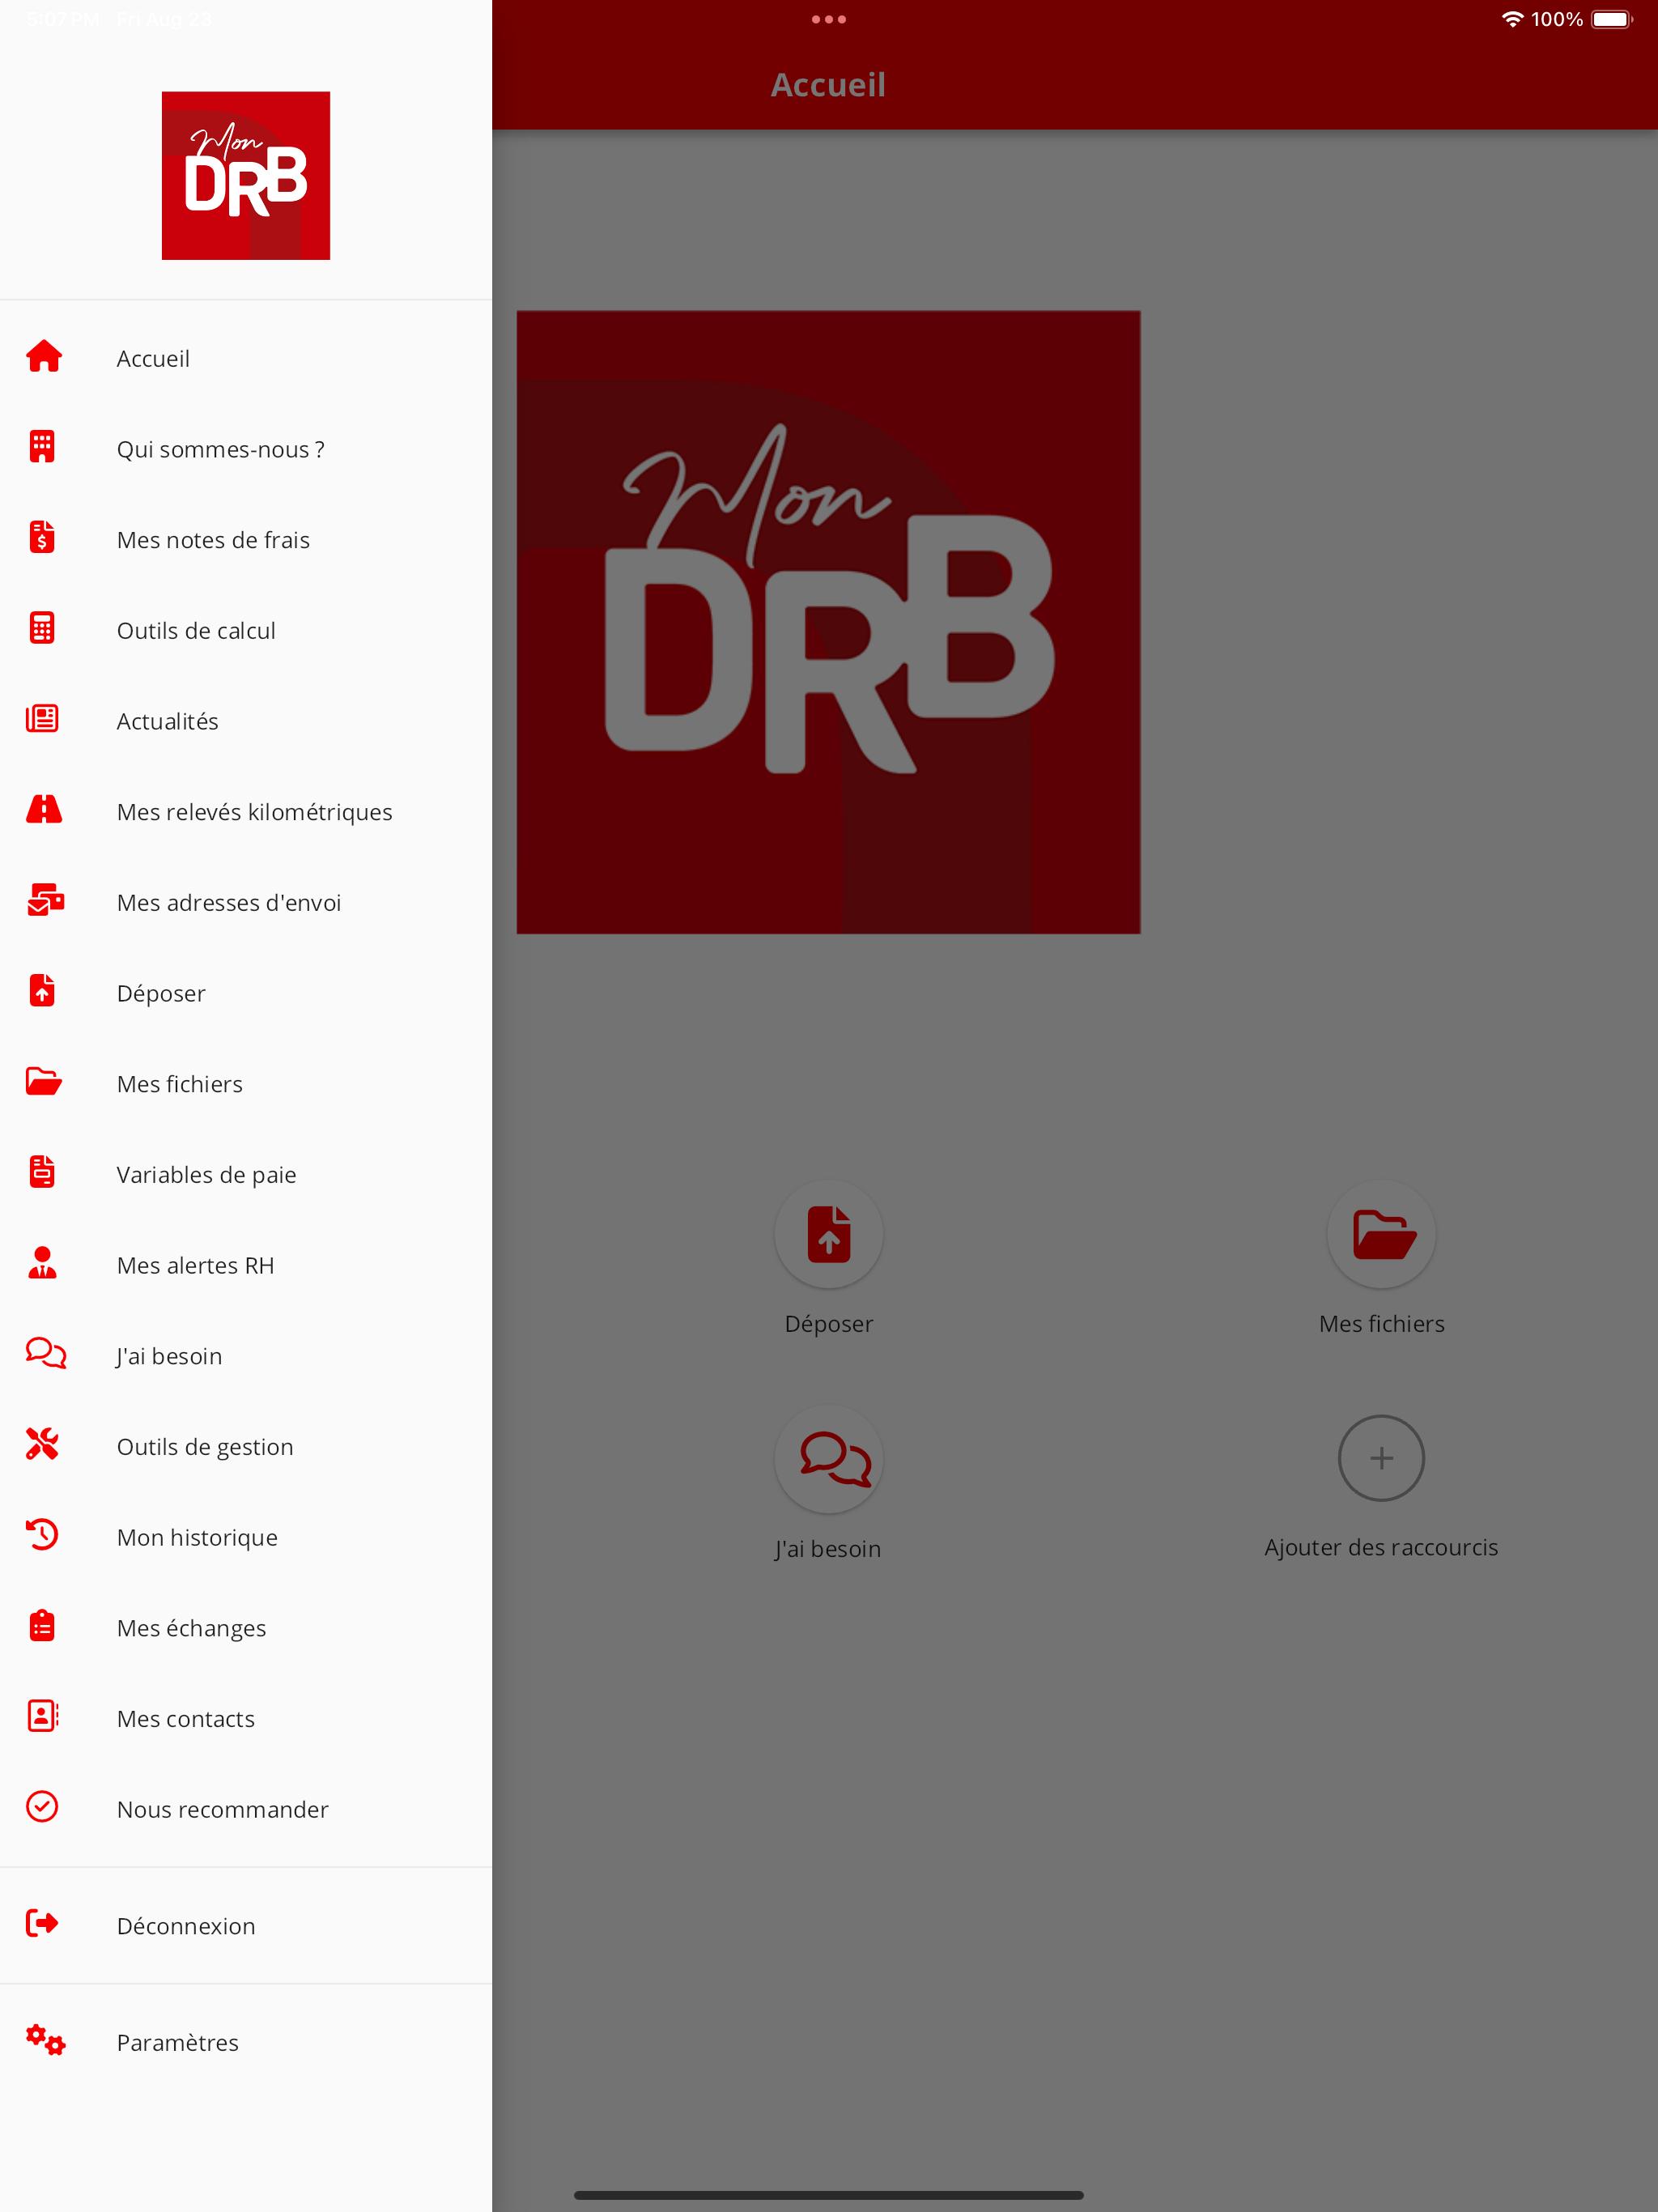Open Mon historique
This screenshot has height=2212, width=1658.
[x=246, y=1537]
